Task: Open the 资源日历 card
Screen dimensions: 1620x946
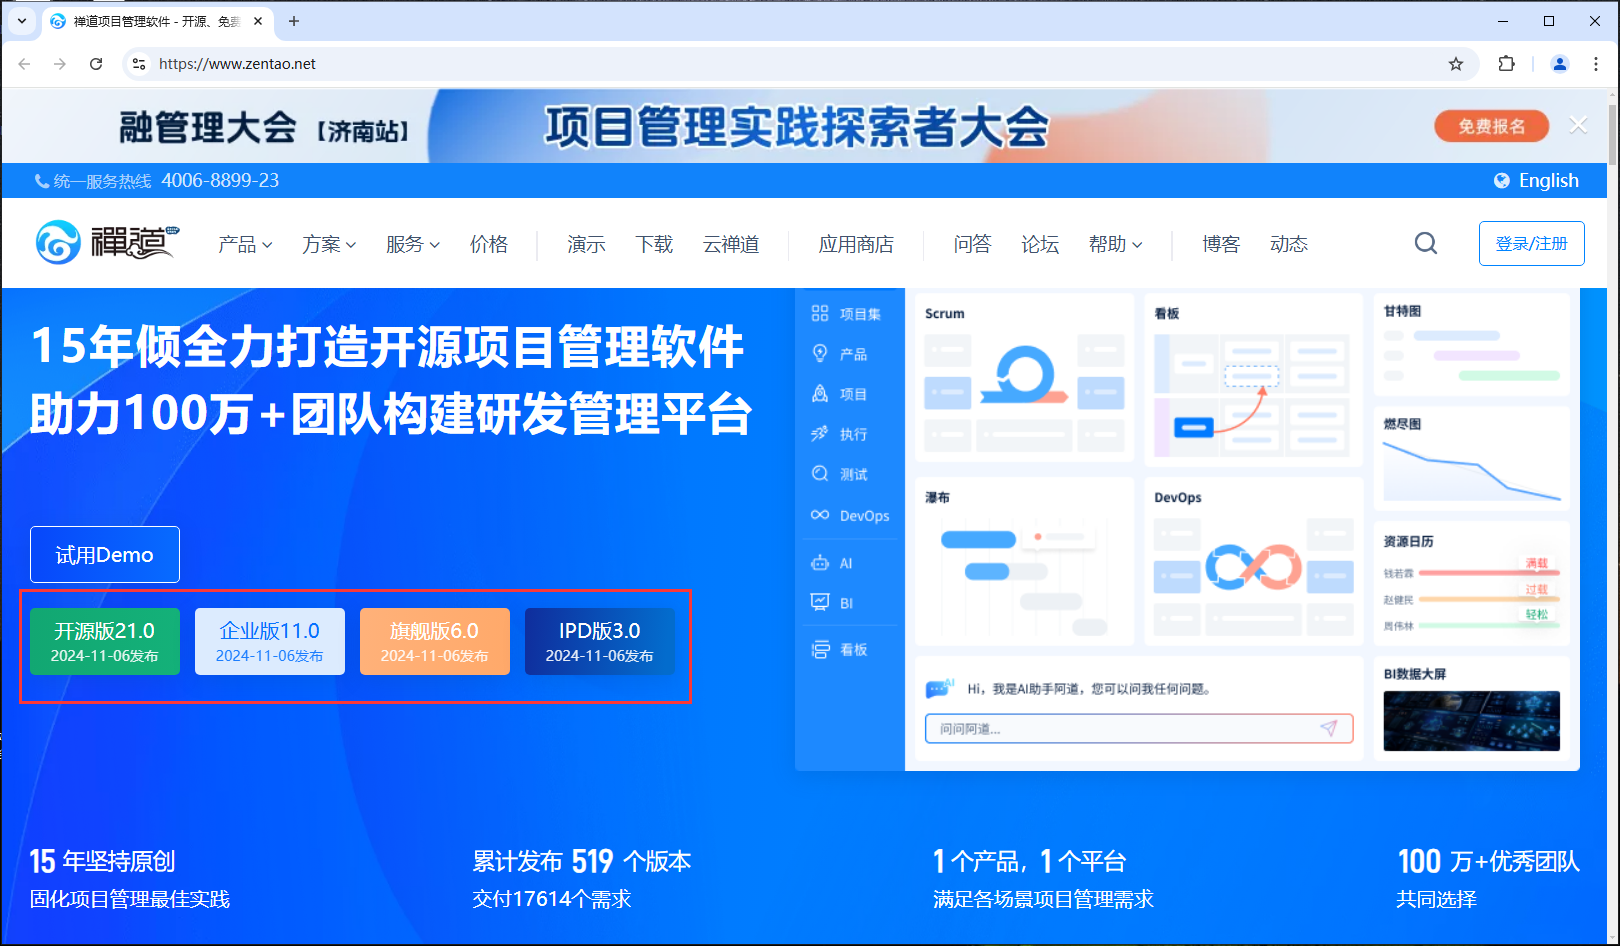Action: (1472, 583)
